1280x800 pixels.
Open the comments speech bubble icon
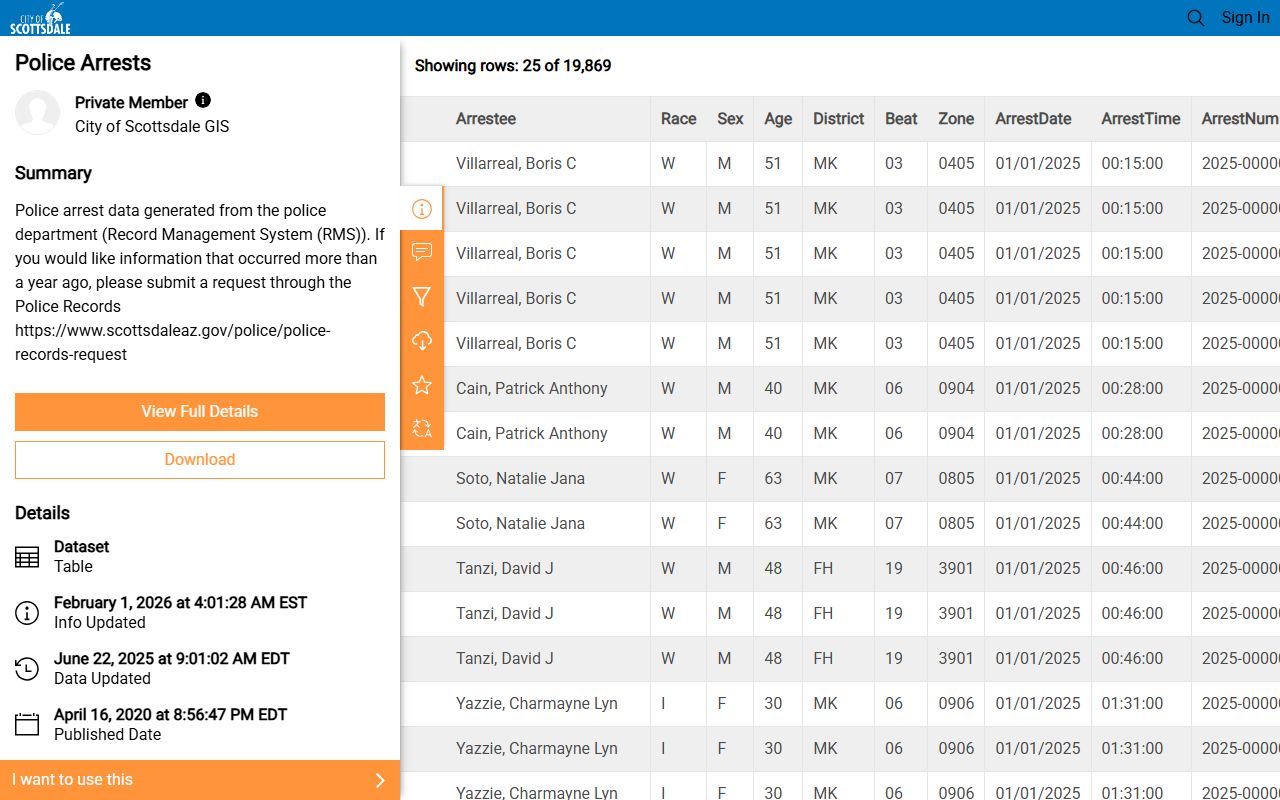tap(422, 252)
